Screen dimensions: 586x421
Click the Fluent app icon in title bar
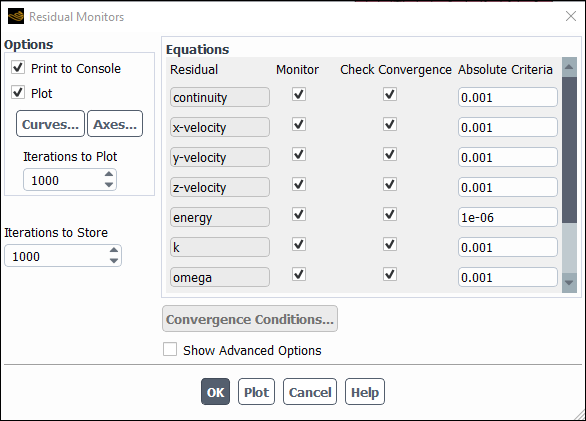click(x=16, y=16)
